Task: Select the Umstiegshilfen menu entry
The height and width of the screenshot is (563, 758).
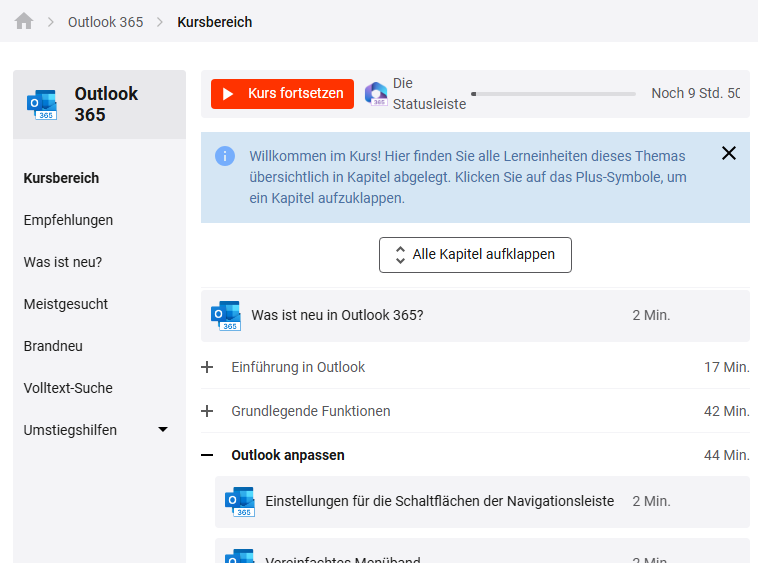Action: point(70,430)
